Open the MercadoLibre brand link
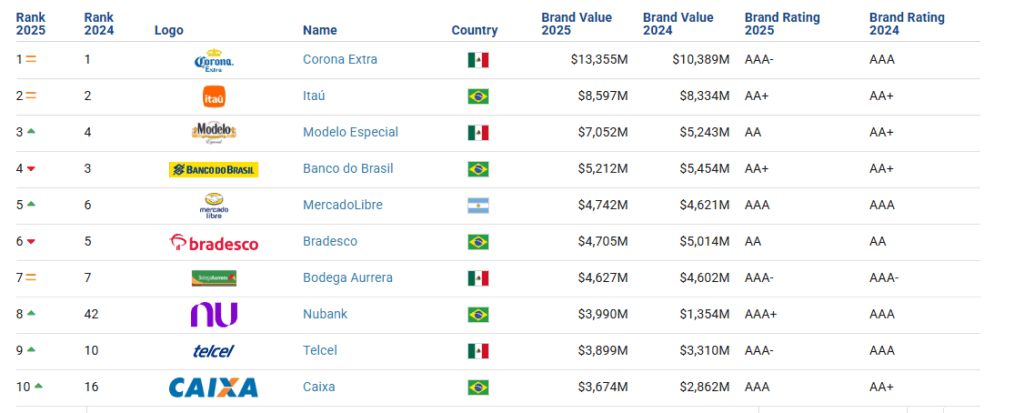Screen dimensions: 1024x413 coord(343,205)
